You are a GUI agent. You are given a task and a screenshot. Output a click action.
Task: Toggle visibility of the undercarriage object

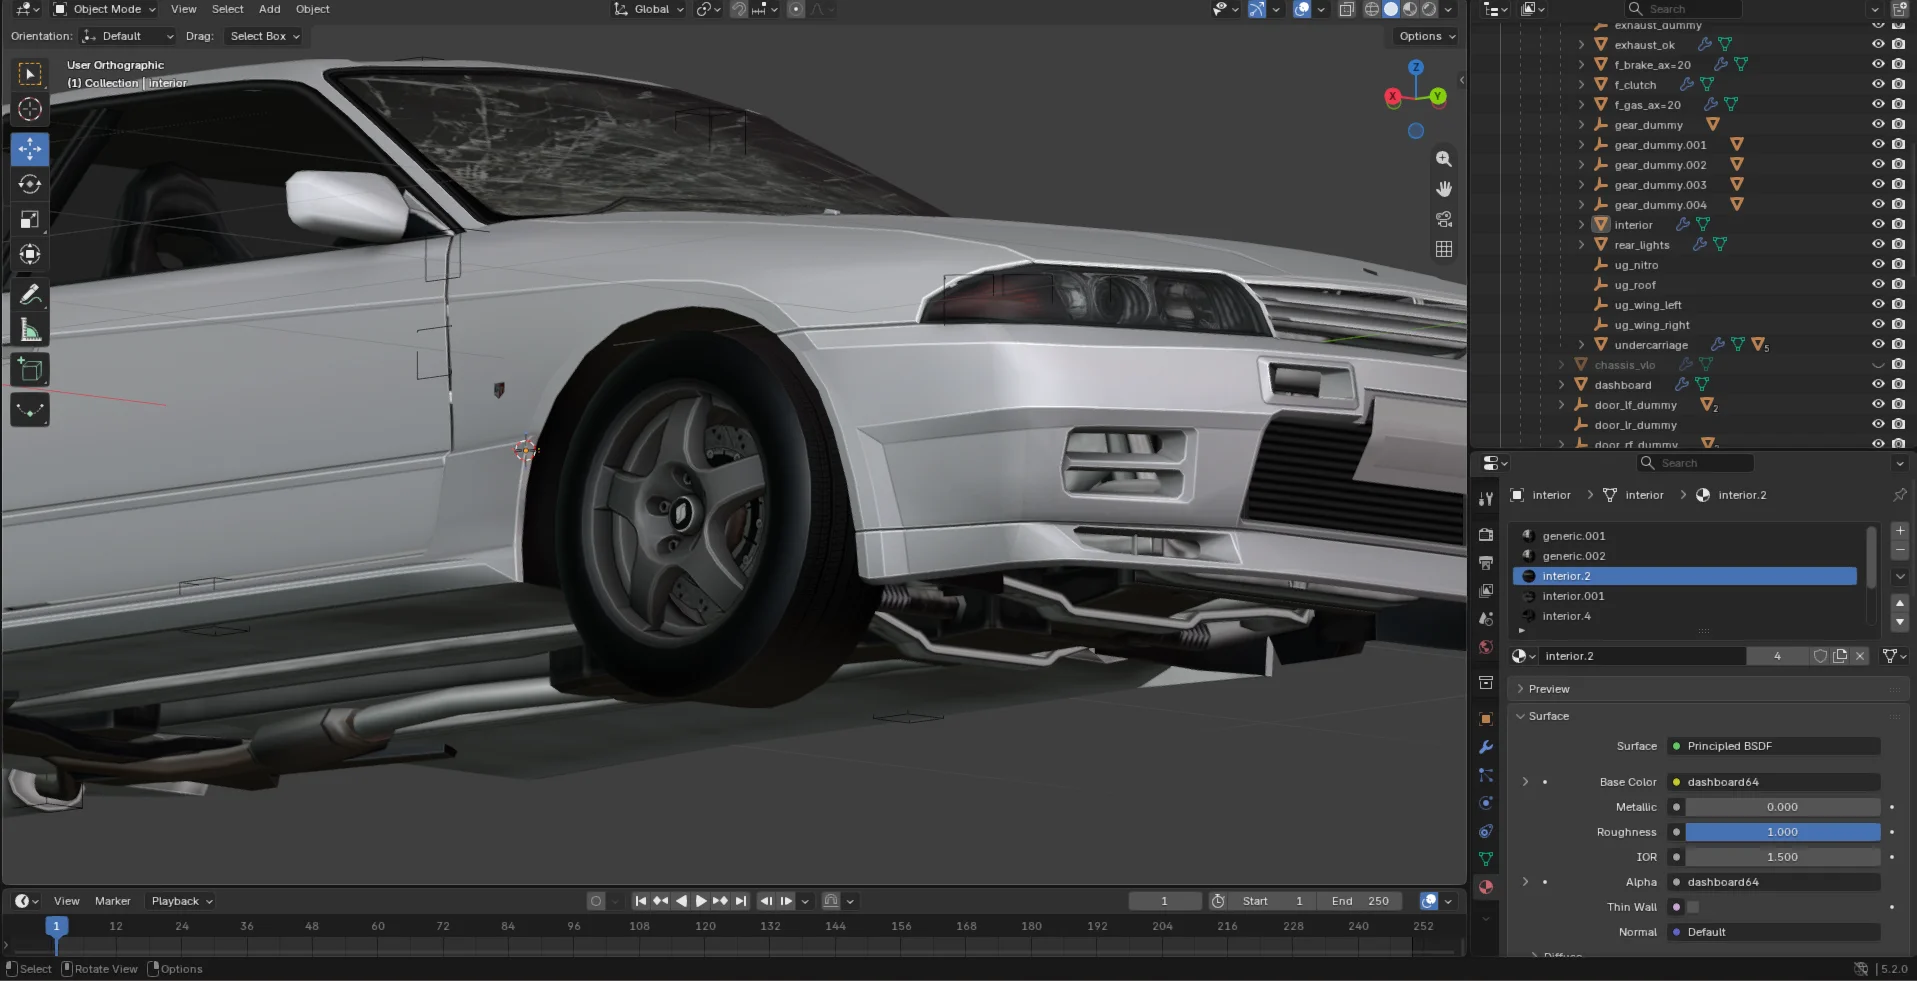1878,344
